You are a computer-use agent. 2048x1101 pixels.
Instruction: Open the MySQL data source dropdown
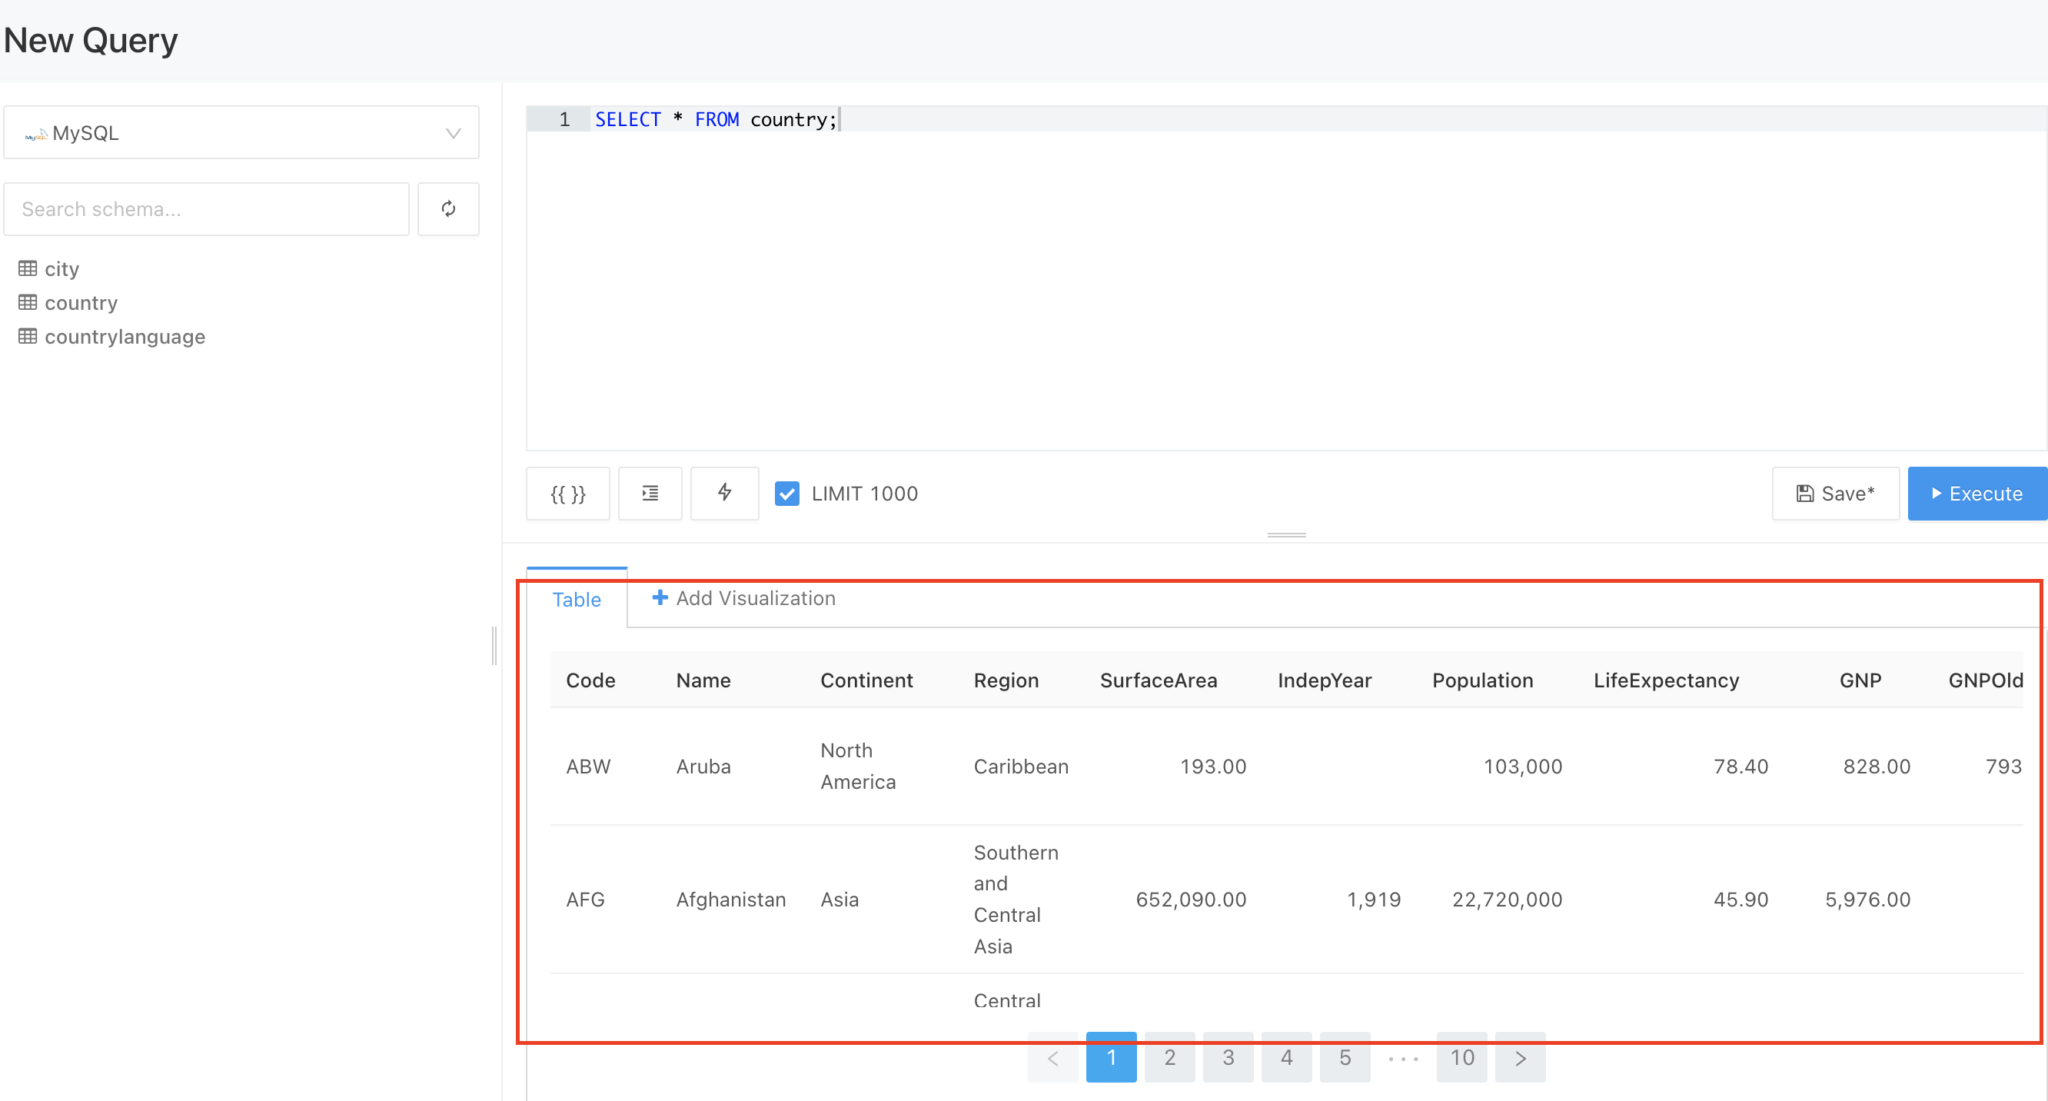[x=240, y=132]
